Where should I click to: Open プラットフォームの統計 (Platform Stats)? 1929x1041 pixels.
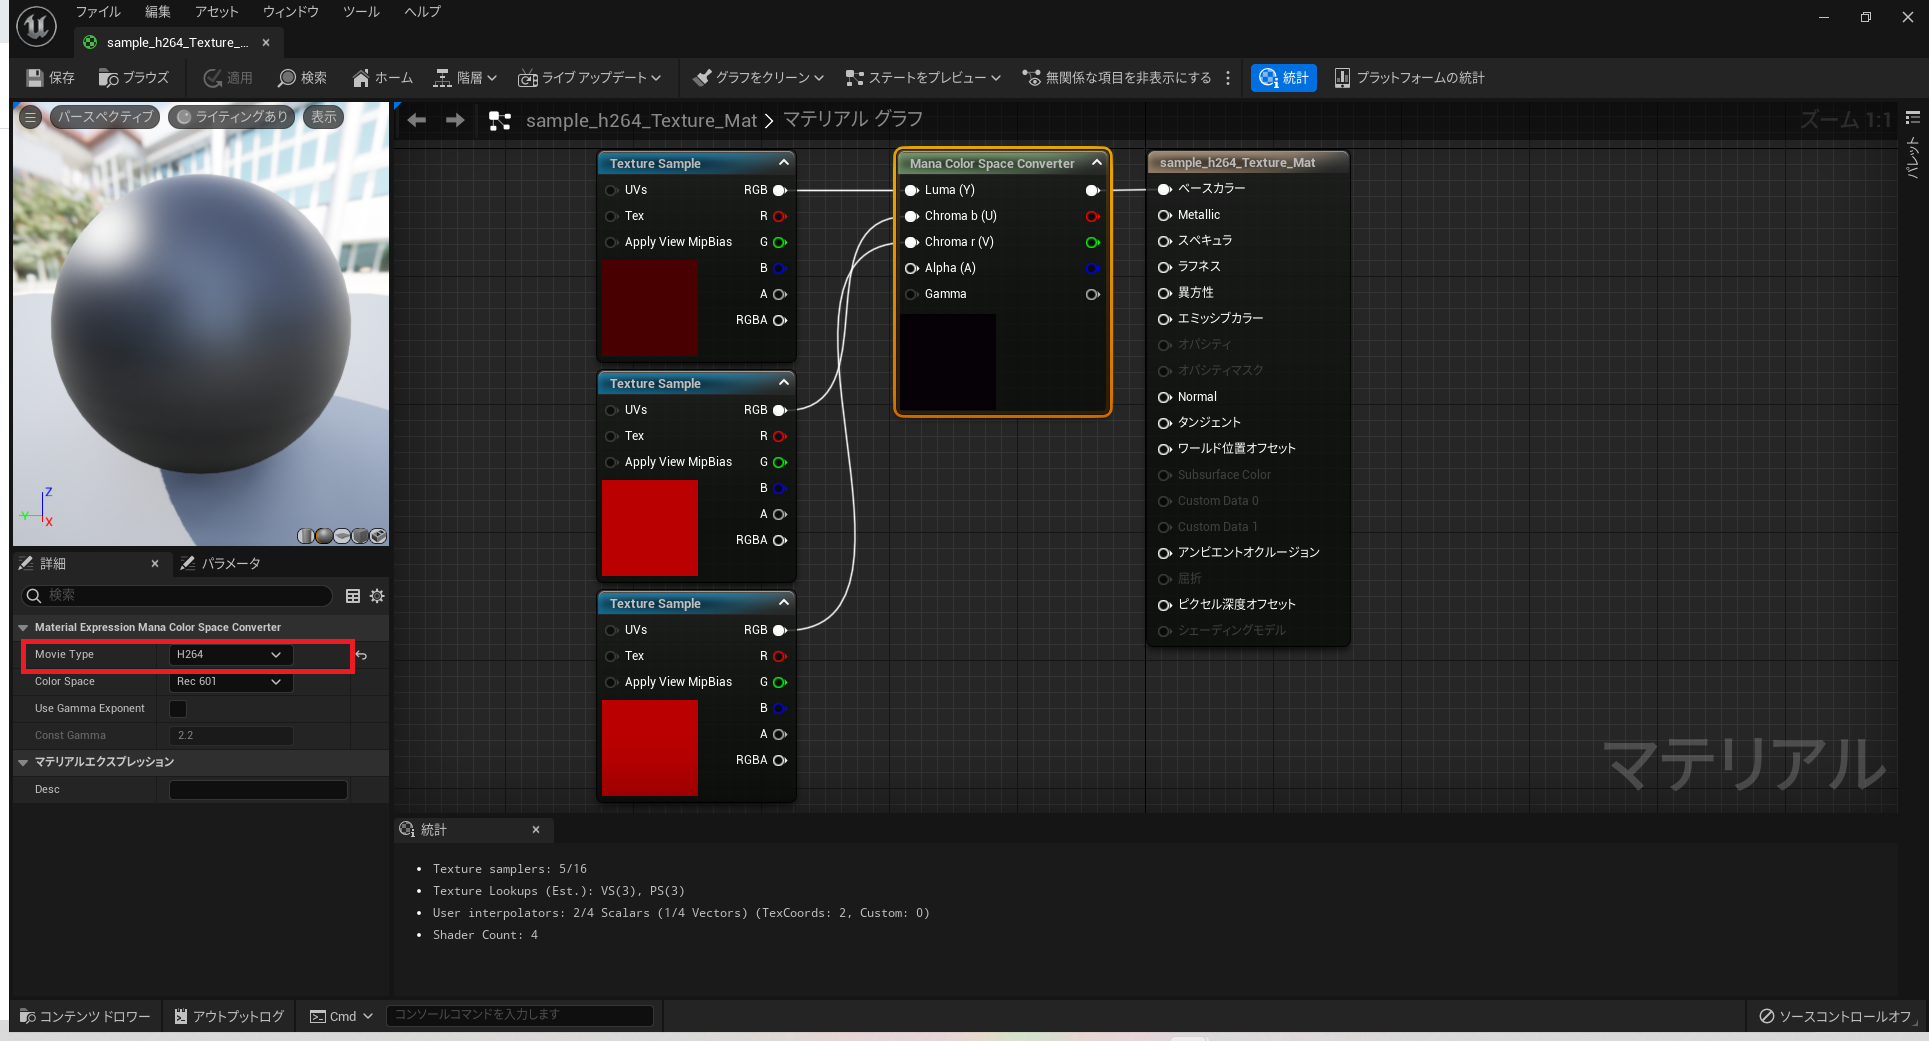coord(1410,77)
